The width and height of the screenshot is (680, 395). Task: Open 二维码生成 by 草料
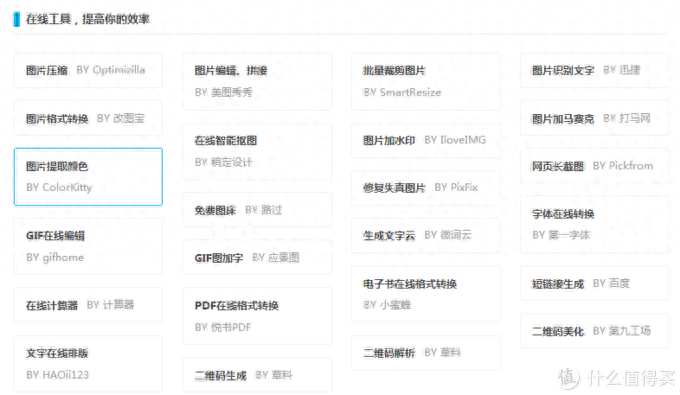click(x=257, y=375)
